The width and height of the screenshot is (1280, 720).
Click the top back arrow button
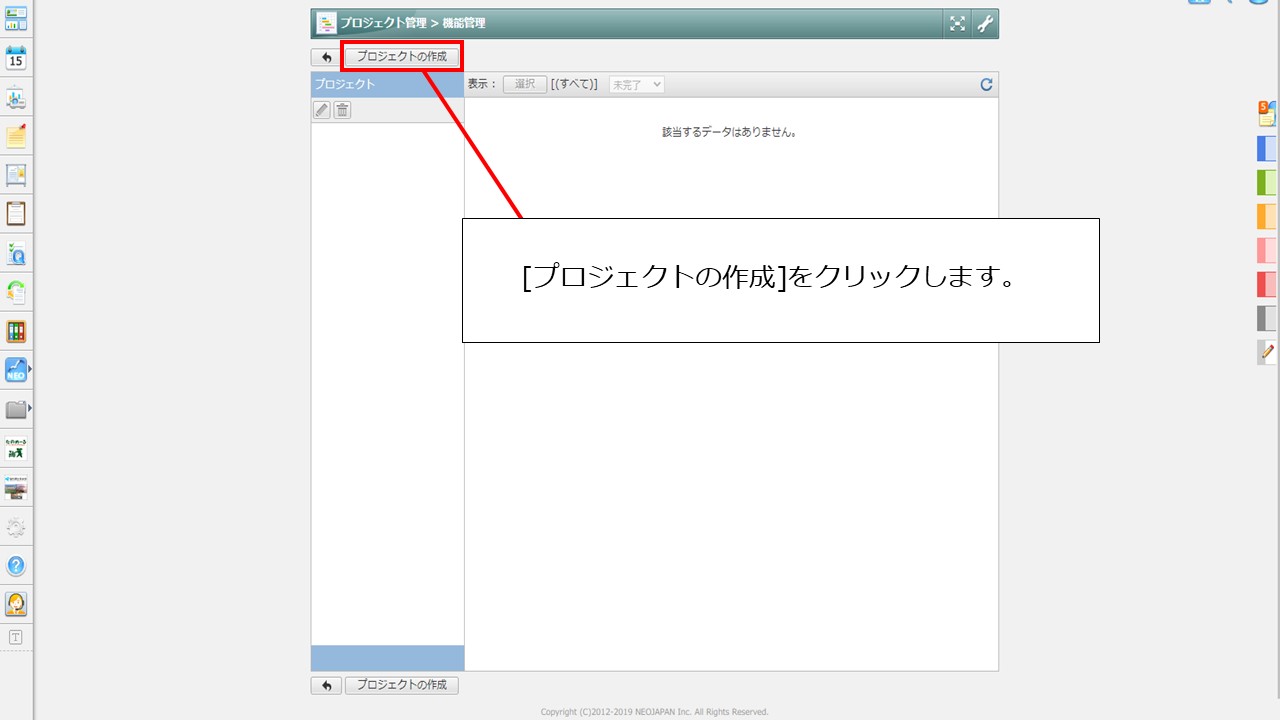326,58
